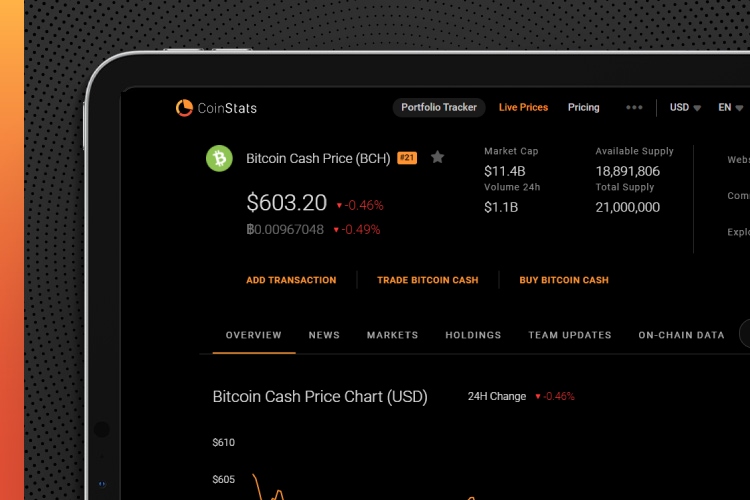This screenshot has width=750, height=500.
Task: Expand the USD currency dropdown
Action: (685, 108)
